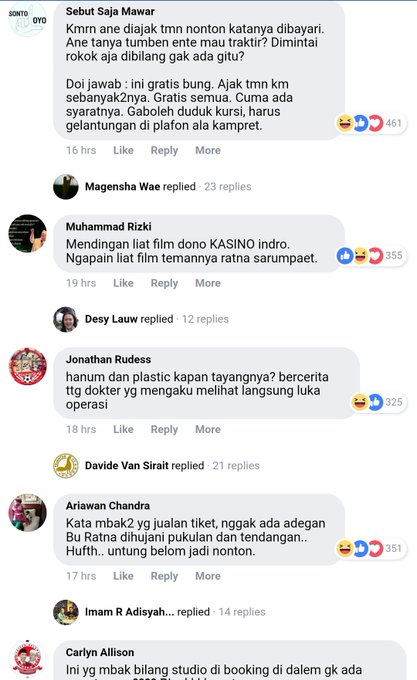Open Jonathan Rudess's profile avatar

(x=27, y=366)
